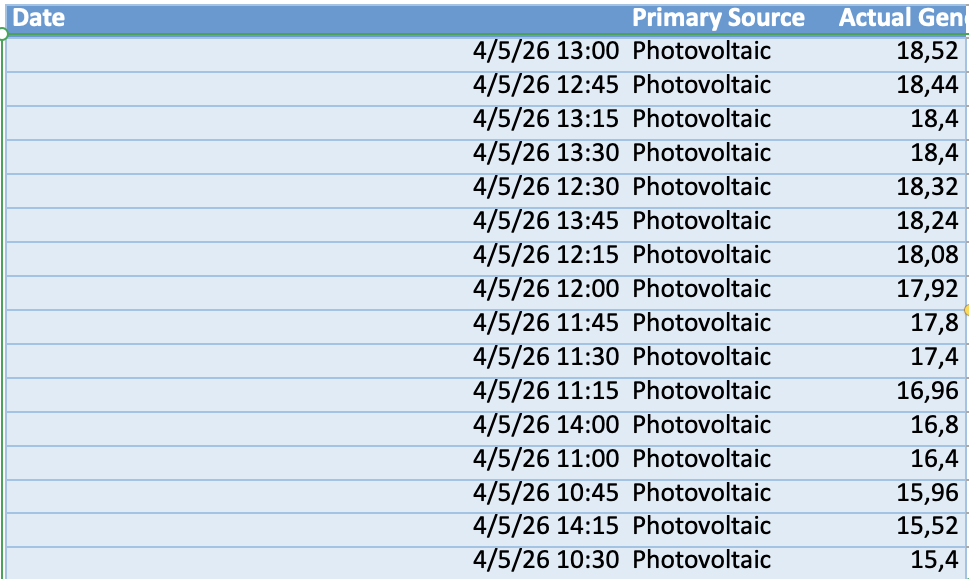Click the date cell 4/5/26 14:00
The image size is (969, 579).
(546, 425)
